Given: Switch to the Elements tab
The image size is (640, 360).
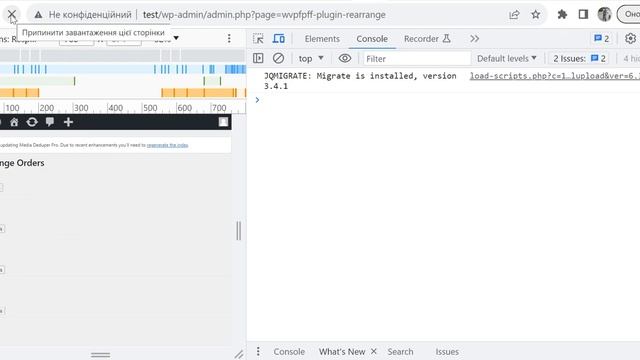Looking at the screenshot, I should [322, 39].
